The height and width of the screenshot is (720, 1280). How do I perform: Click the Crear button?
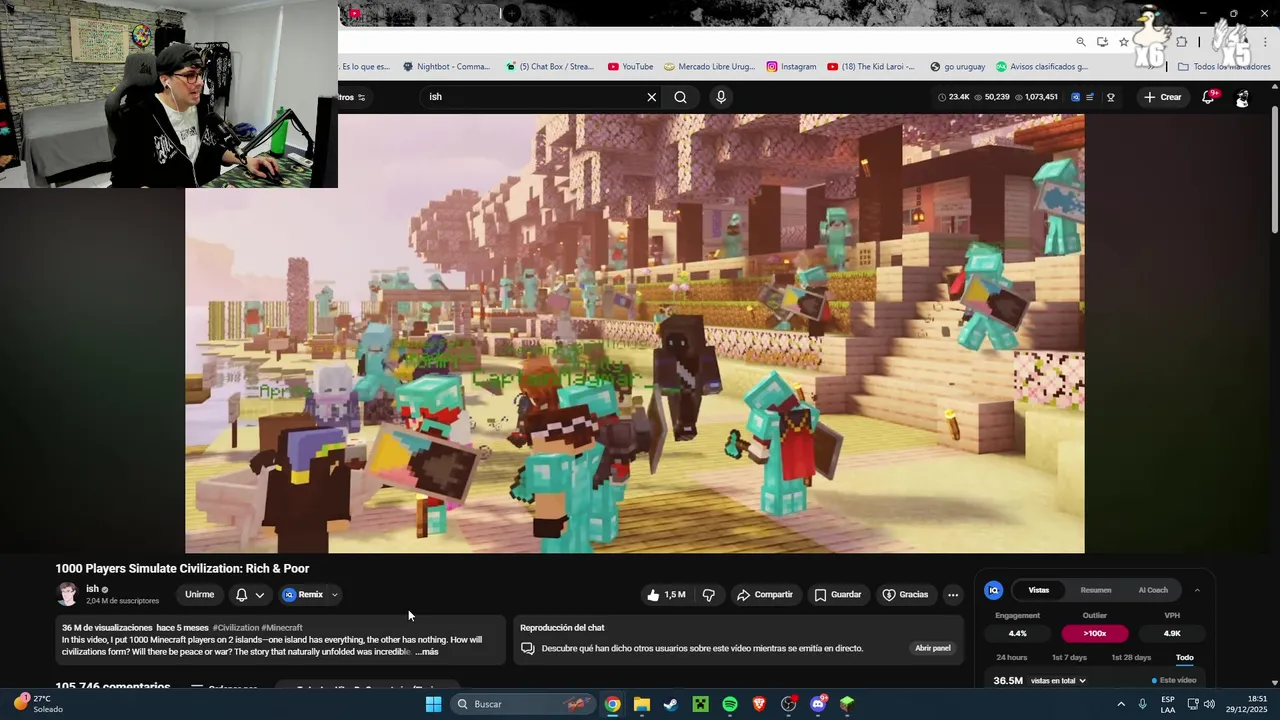(1163, 97)
